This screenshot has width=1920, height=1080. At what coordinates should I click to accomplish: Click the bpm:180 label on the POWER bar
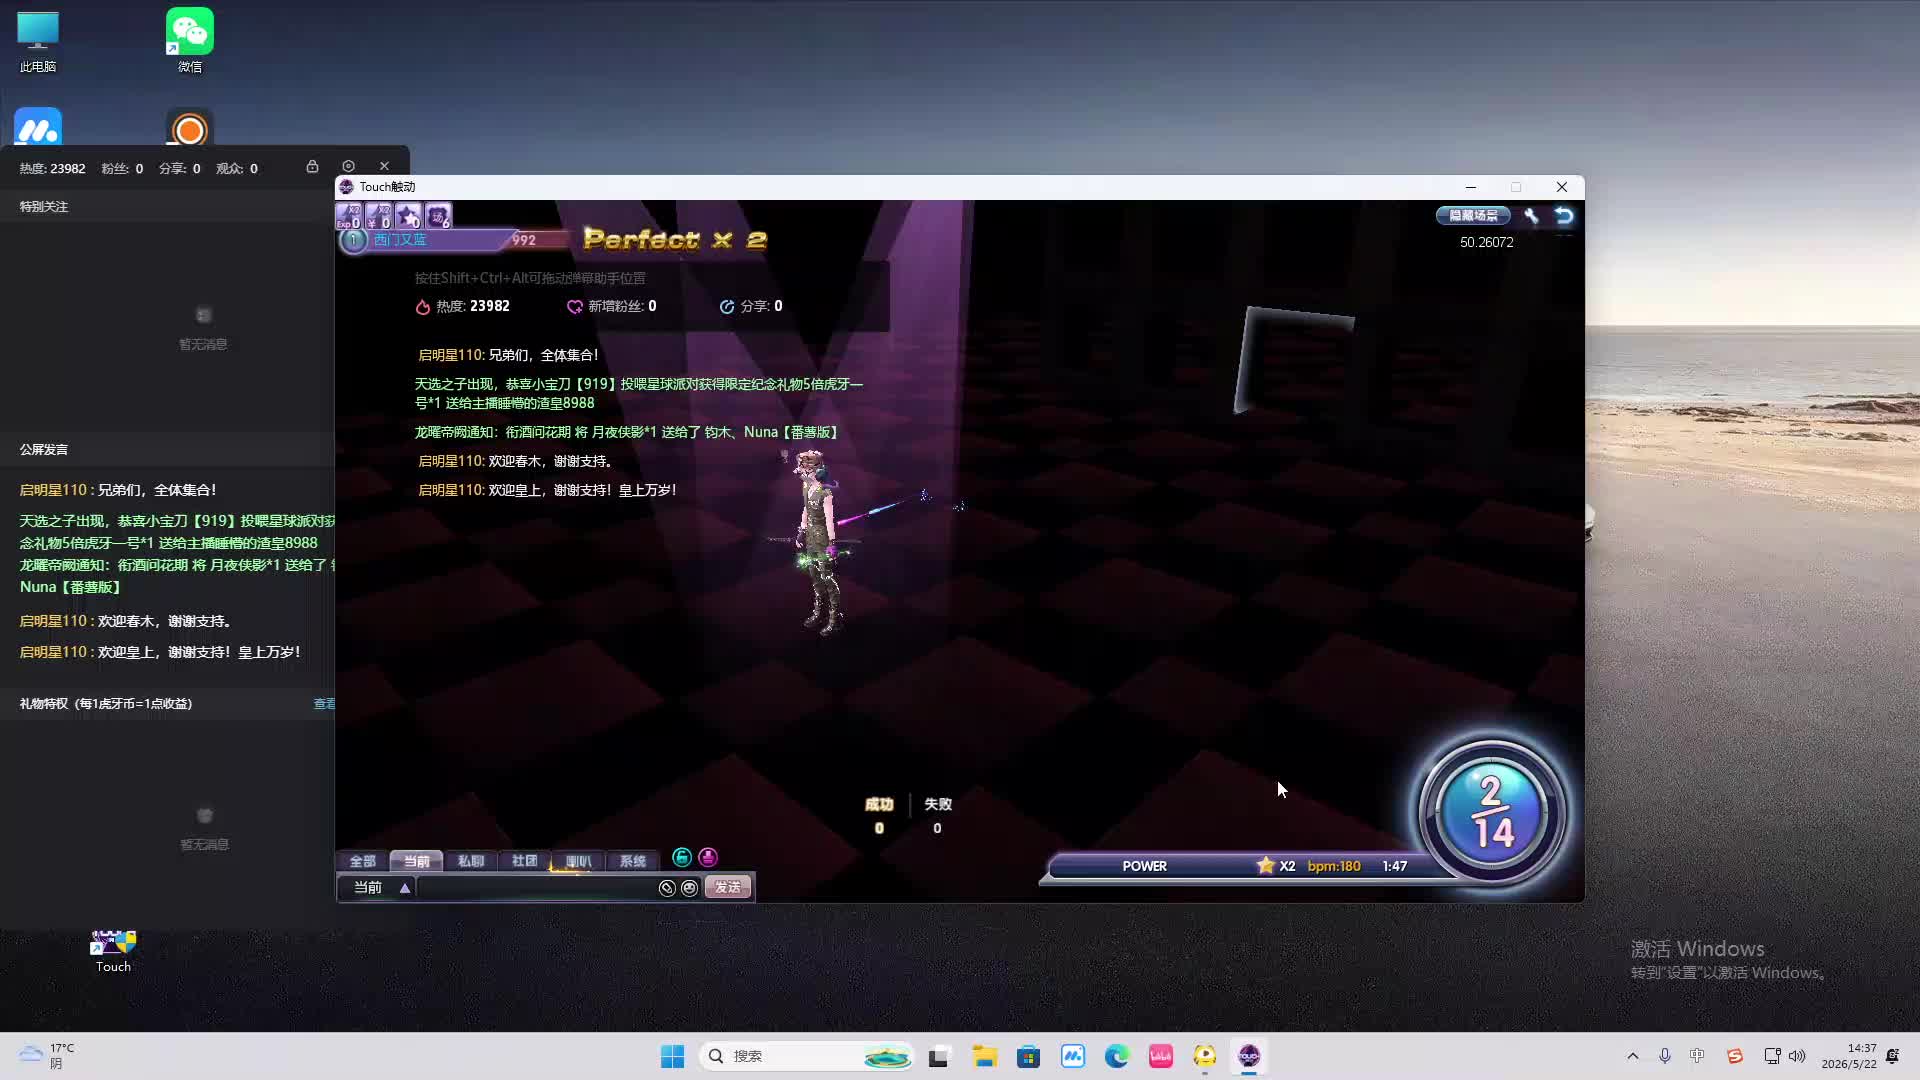point(1334,866)
